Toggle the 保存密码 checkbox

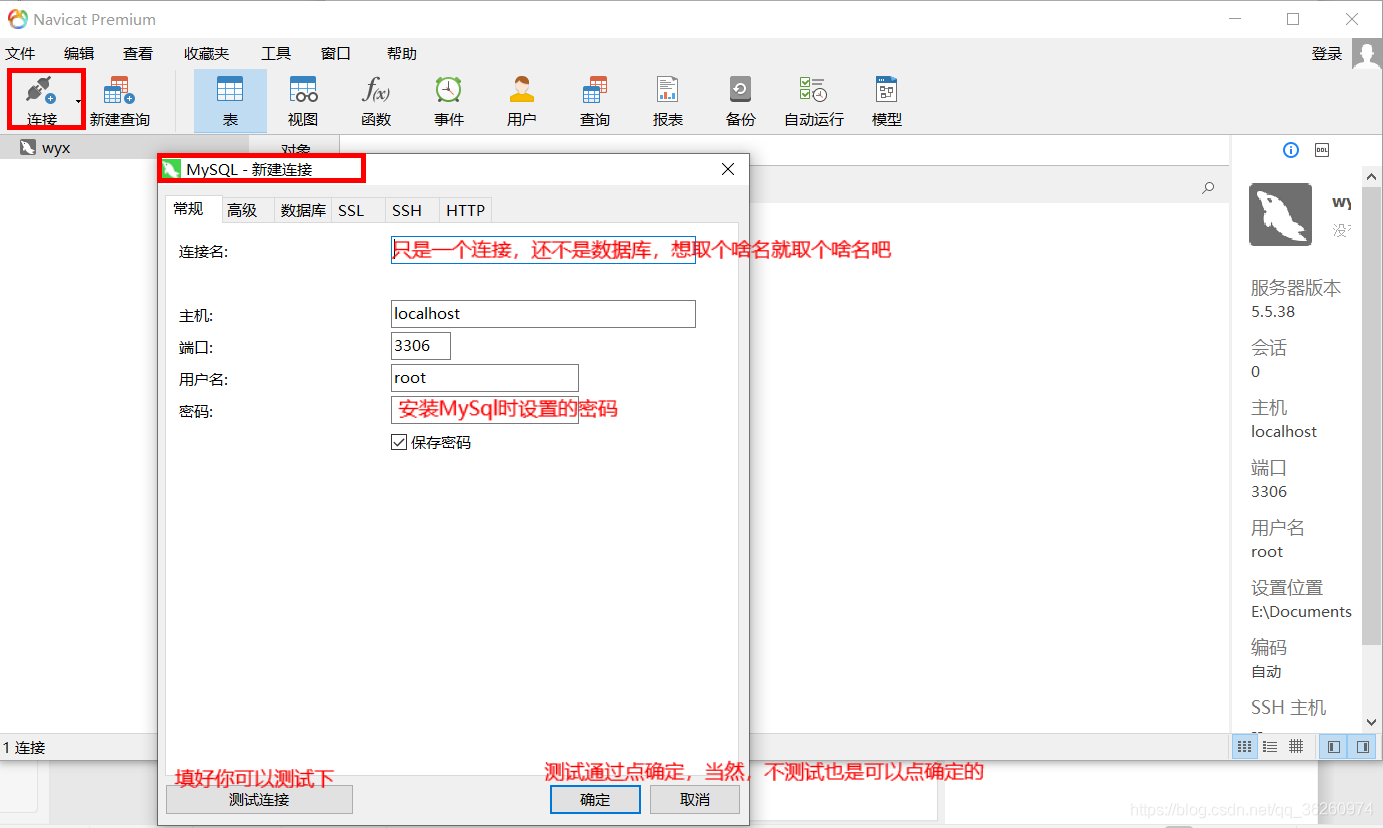[x=399, y=442]
